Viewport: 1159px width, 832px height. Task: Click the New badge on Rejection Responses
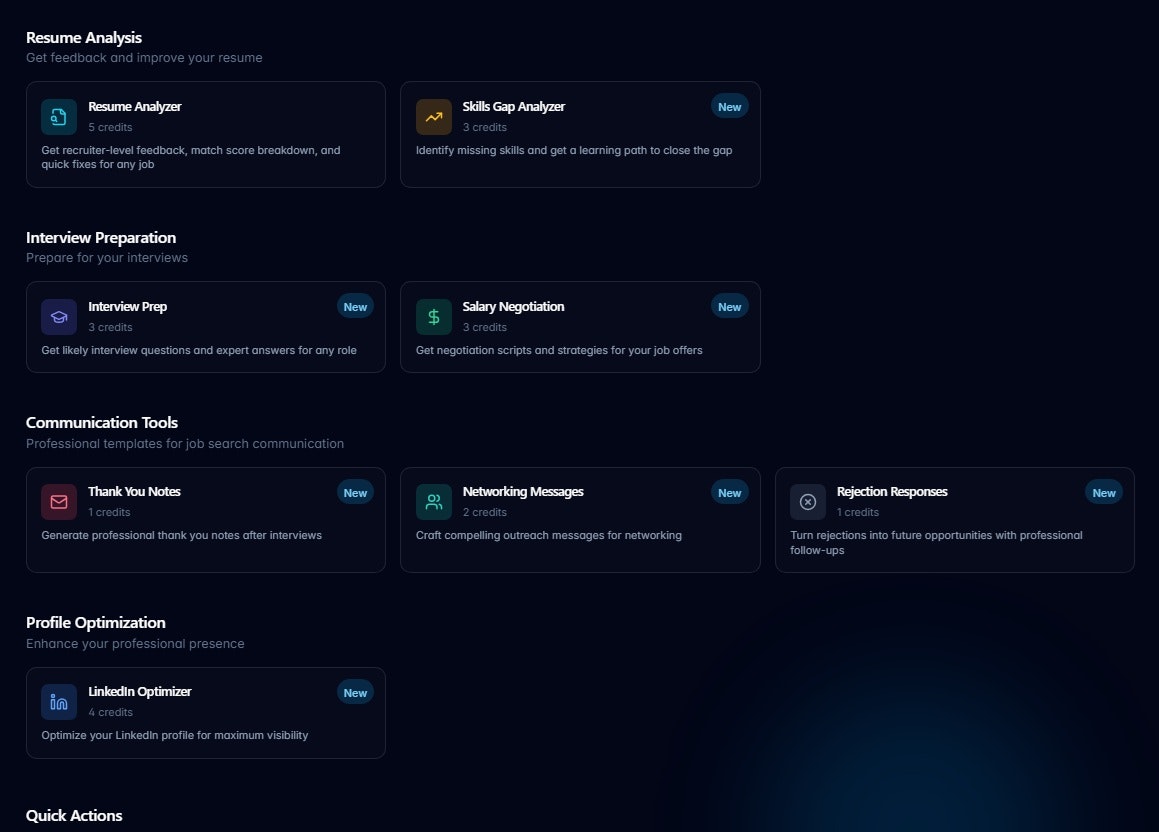click(x=1104, y=492)
